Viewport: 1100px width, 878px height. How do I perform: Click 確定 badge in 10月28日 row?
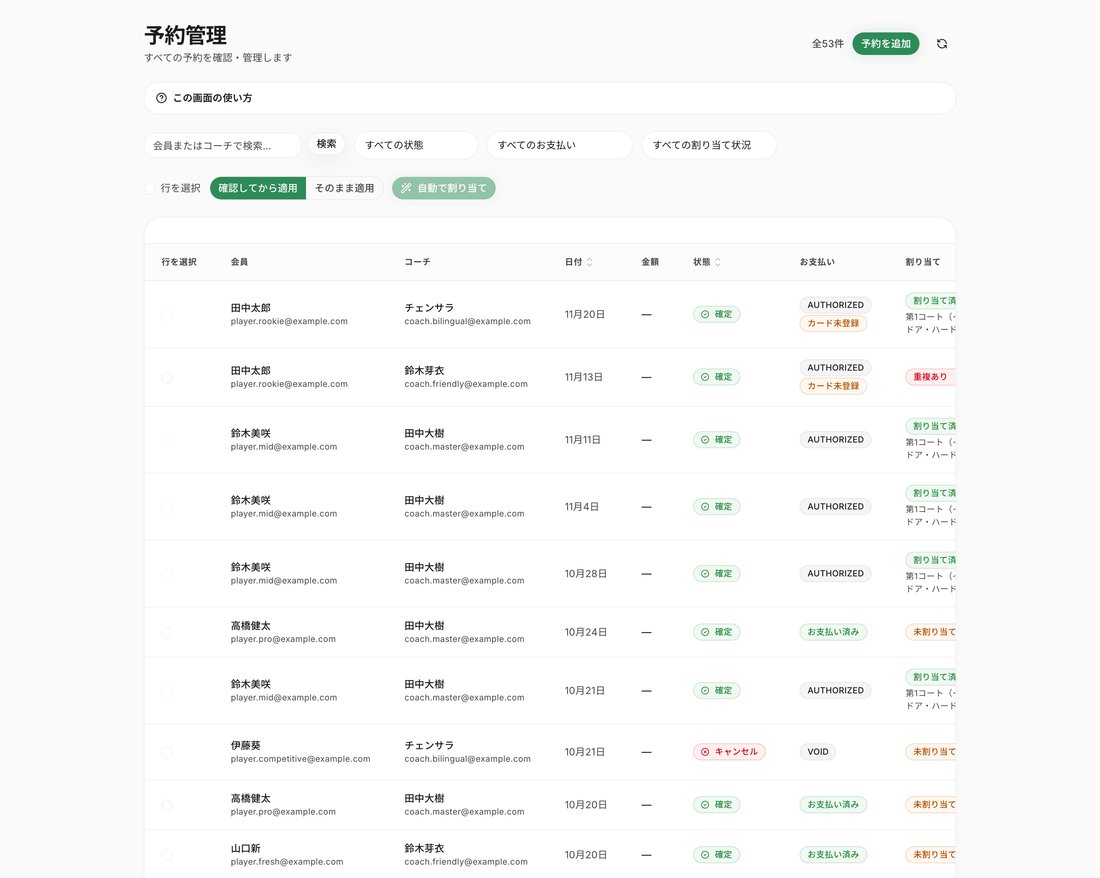[x=716, y=574]
